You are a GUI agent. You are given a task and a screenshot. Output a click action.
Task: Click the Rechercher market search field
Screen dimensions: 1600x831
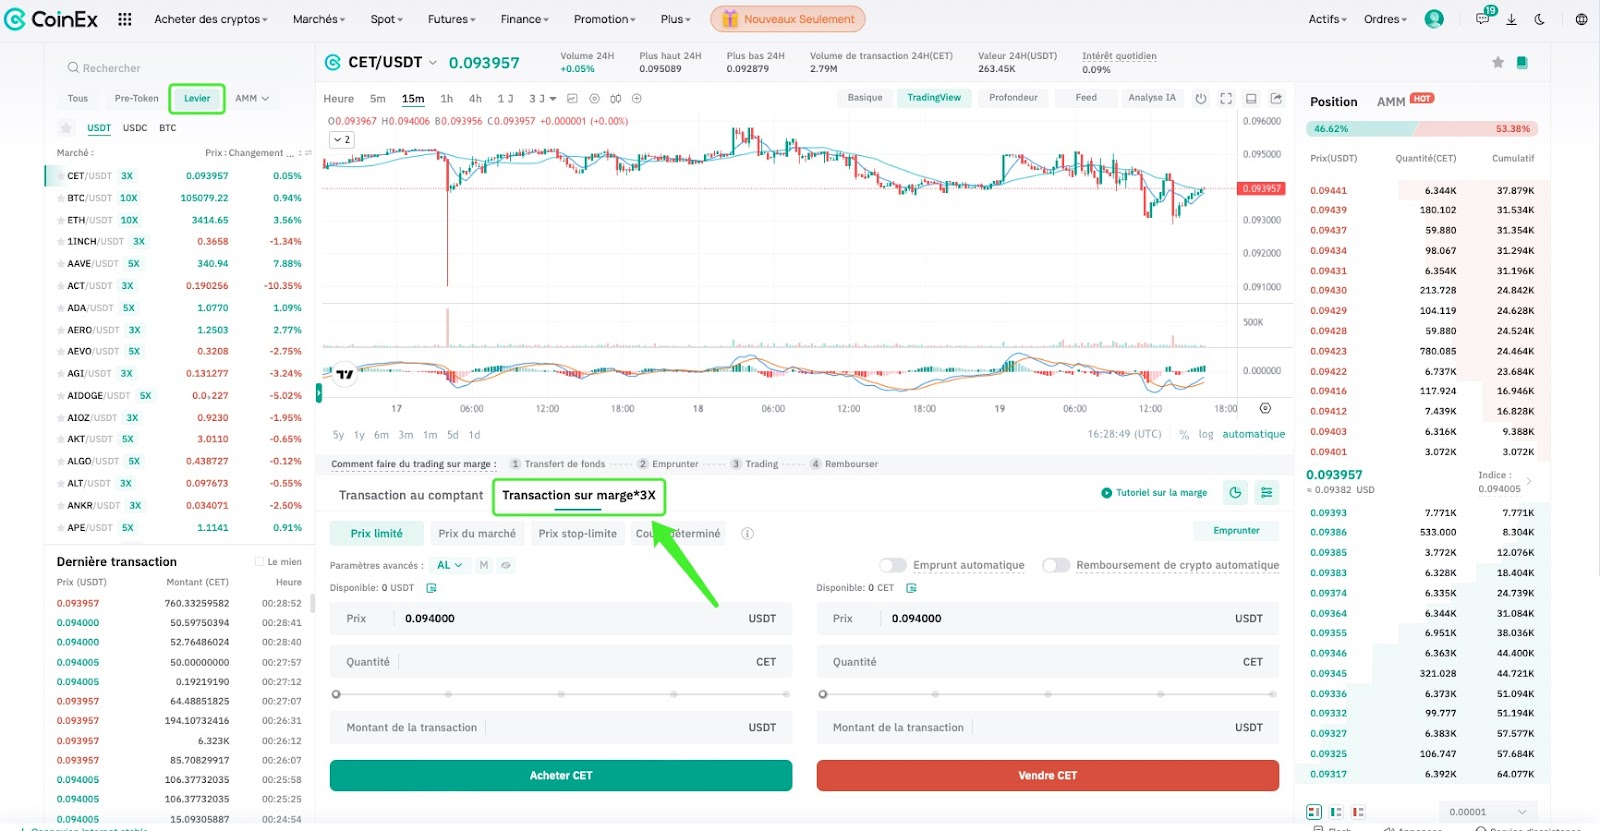tap(180, 68)
